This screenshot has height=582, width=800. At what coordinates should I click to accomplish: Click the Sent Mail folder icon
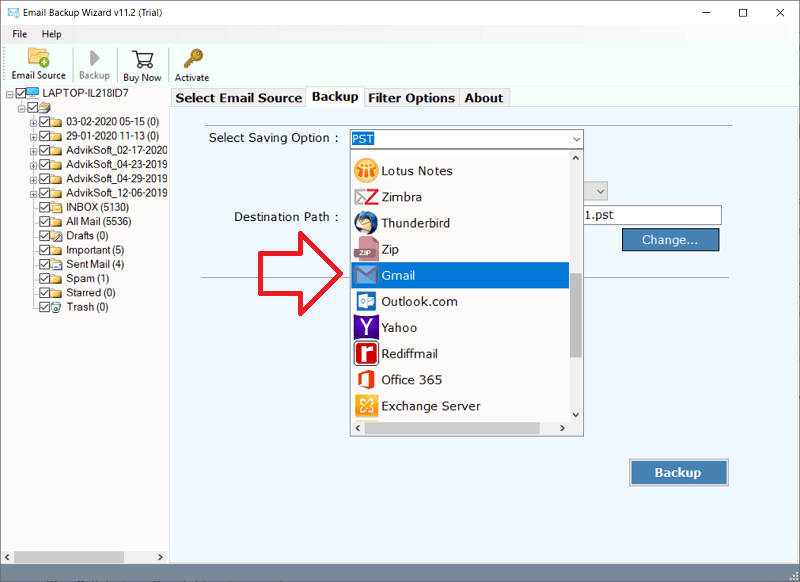(56, 264)
